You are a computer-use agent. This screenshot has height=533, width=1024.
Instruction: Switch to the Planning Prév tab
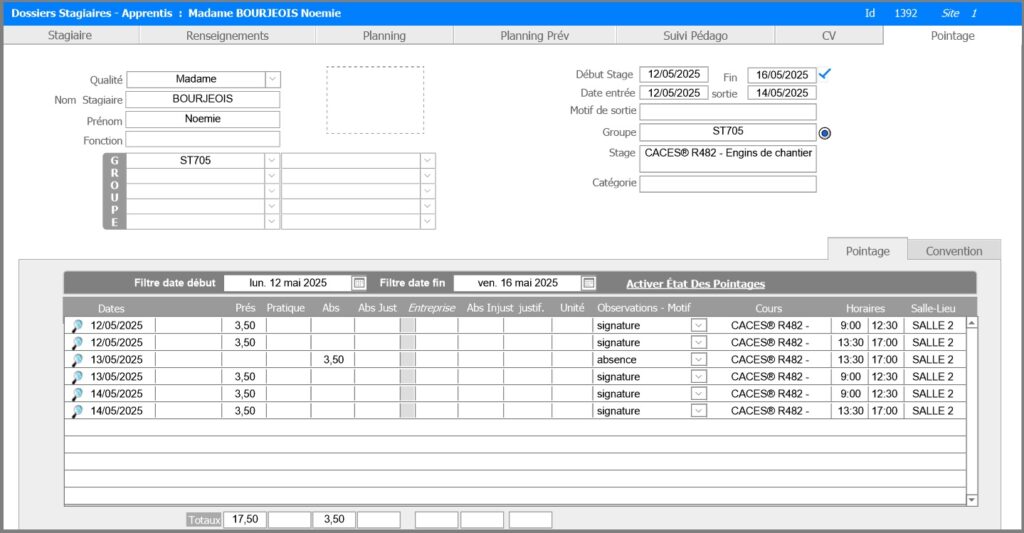click(534, 35)
